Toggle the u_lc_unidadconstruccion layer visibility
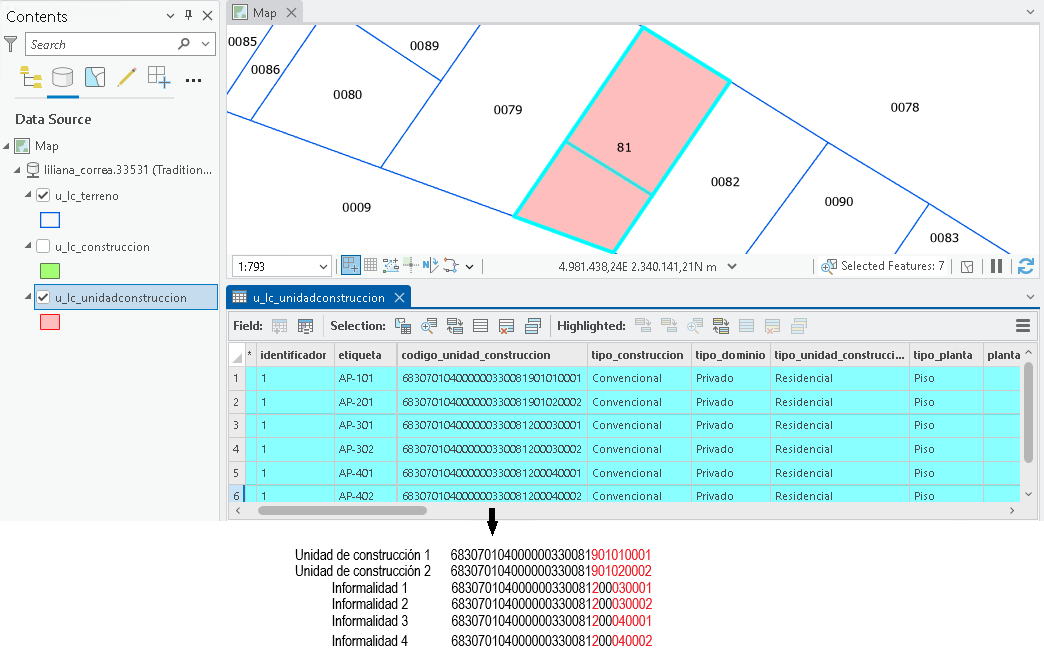 [x=43, y=298]
